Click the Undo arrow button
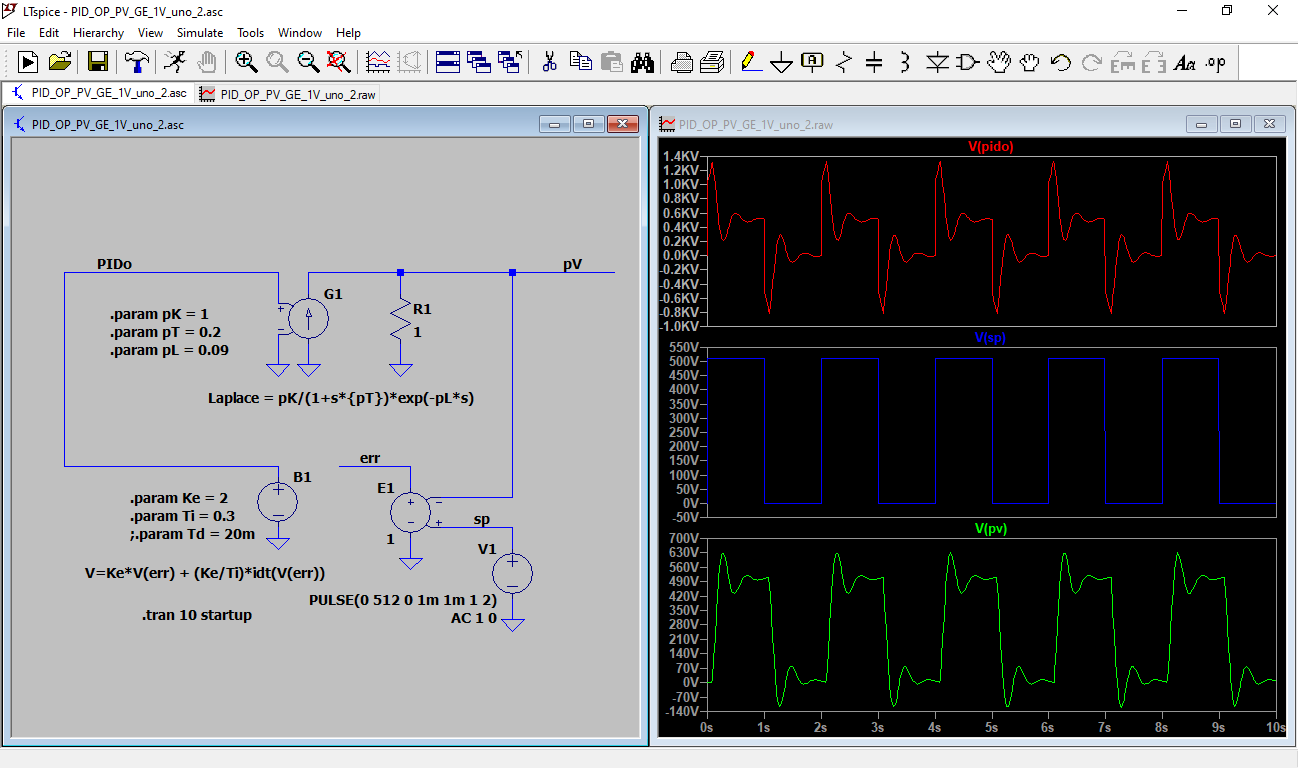 click(x=1060, y=62)
